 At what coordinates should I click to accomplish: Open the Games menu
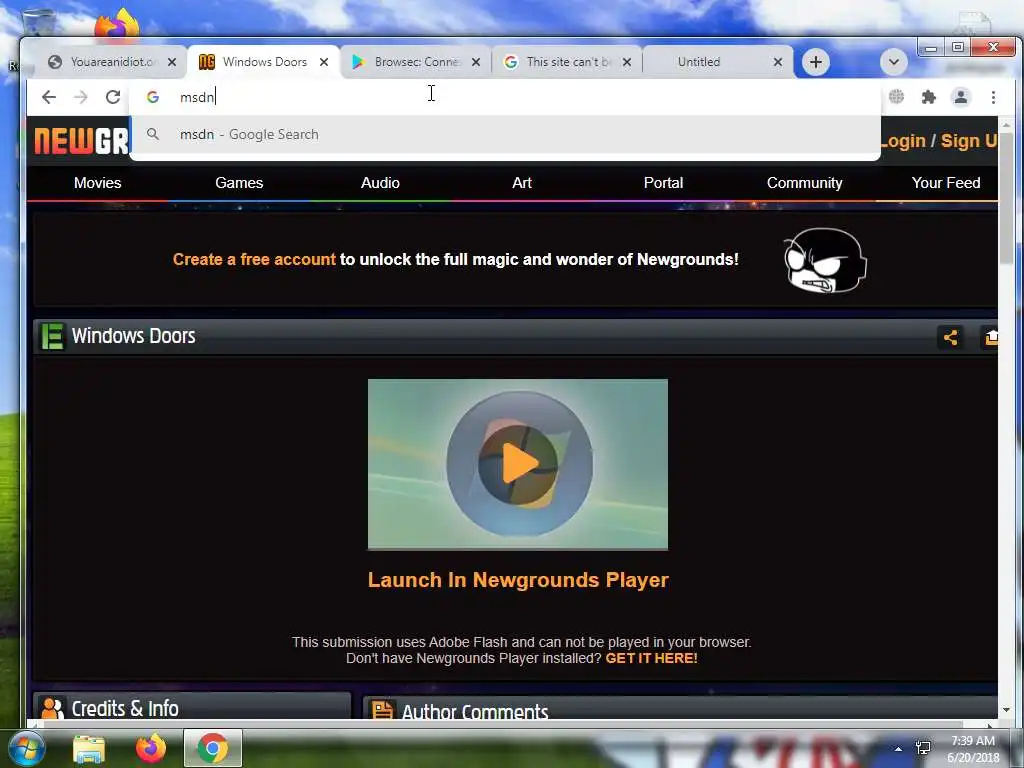pos(239,183)
